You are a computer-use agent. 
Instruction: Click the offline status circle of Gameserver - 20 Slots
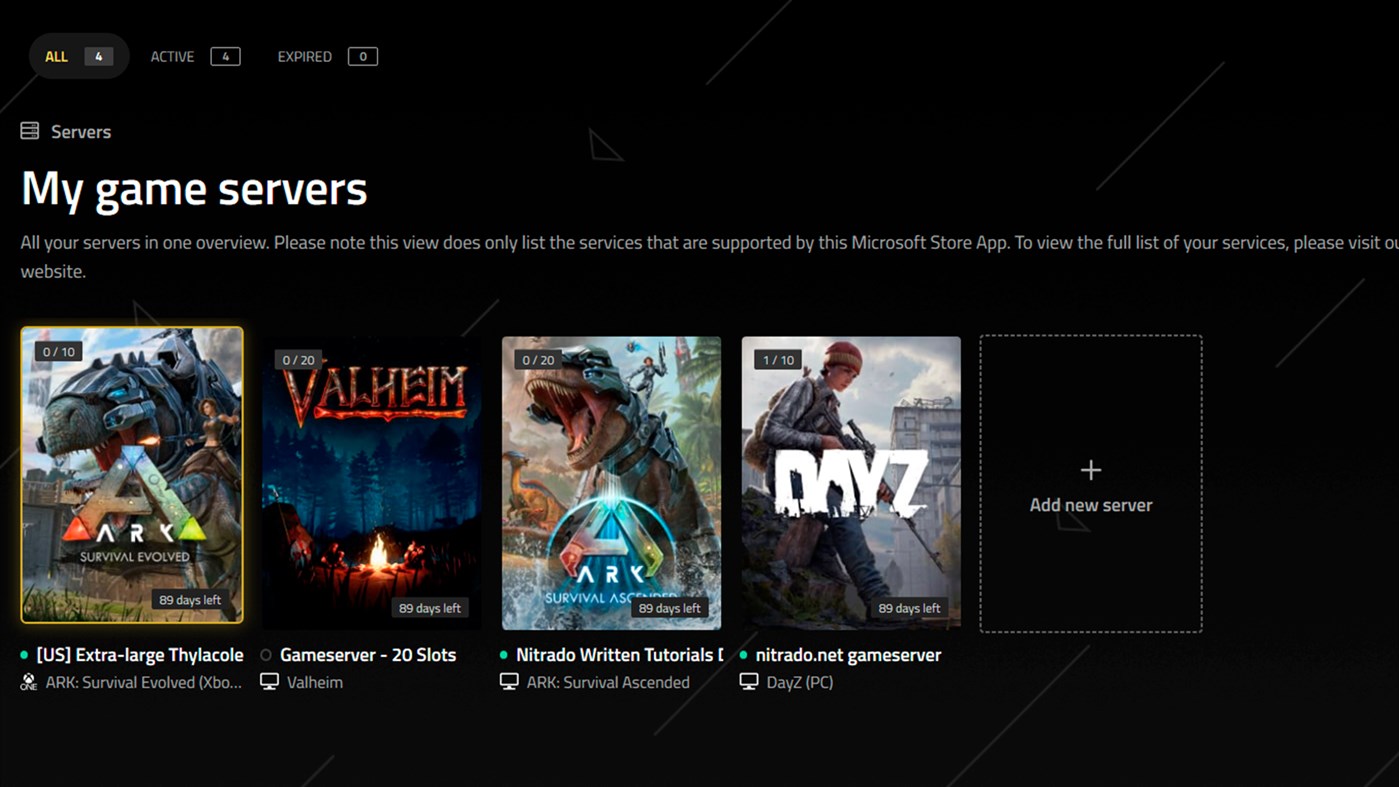point(266,655)
